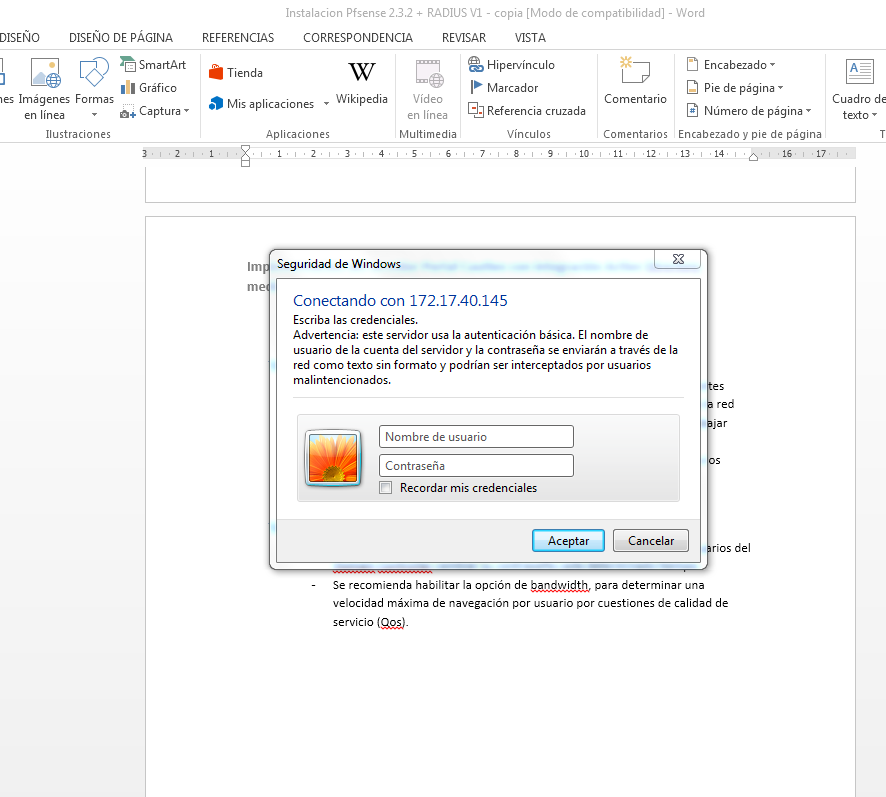Click the misspelled word 'bandwidth' in the document

tap(559, 585)
